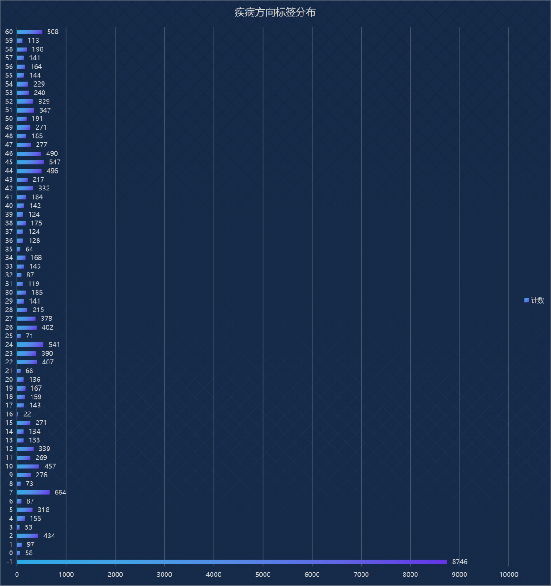This screenshot has width=551, height=586.
Task: Click the value label 347
Action: 45,110
